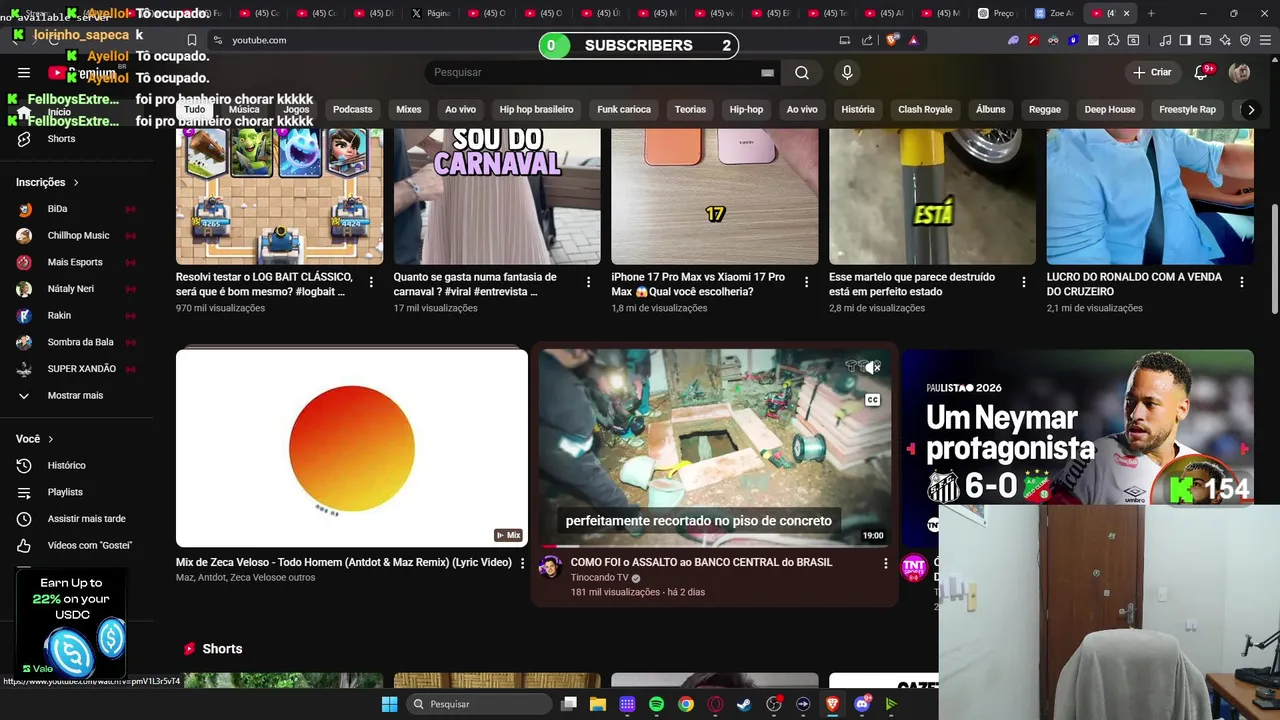Click the Brave Rewards triangle icon
1280x720 pixels.
point(913,40)
